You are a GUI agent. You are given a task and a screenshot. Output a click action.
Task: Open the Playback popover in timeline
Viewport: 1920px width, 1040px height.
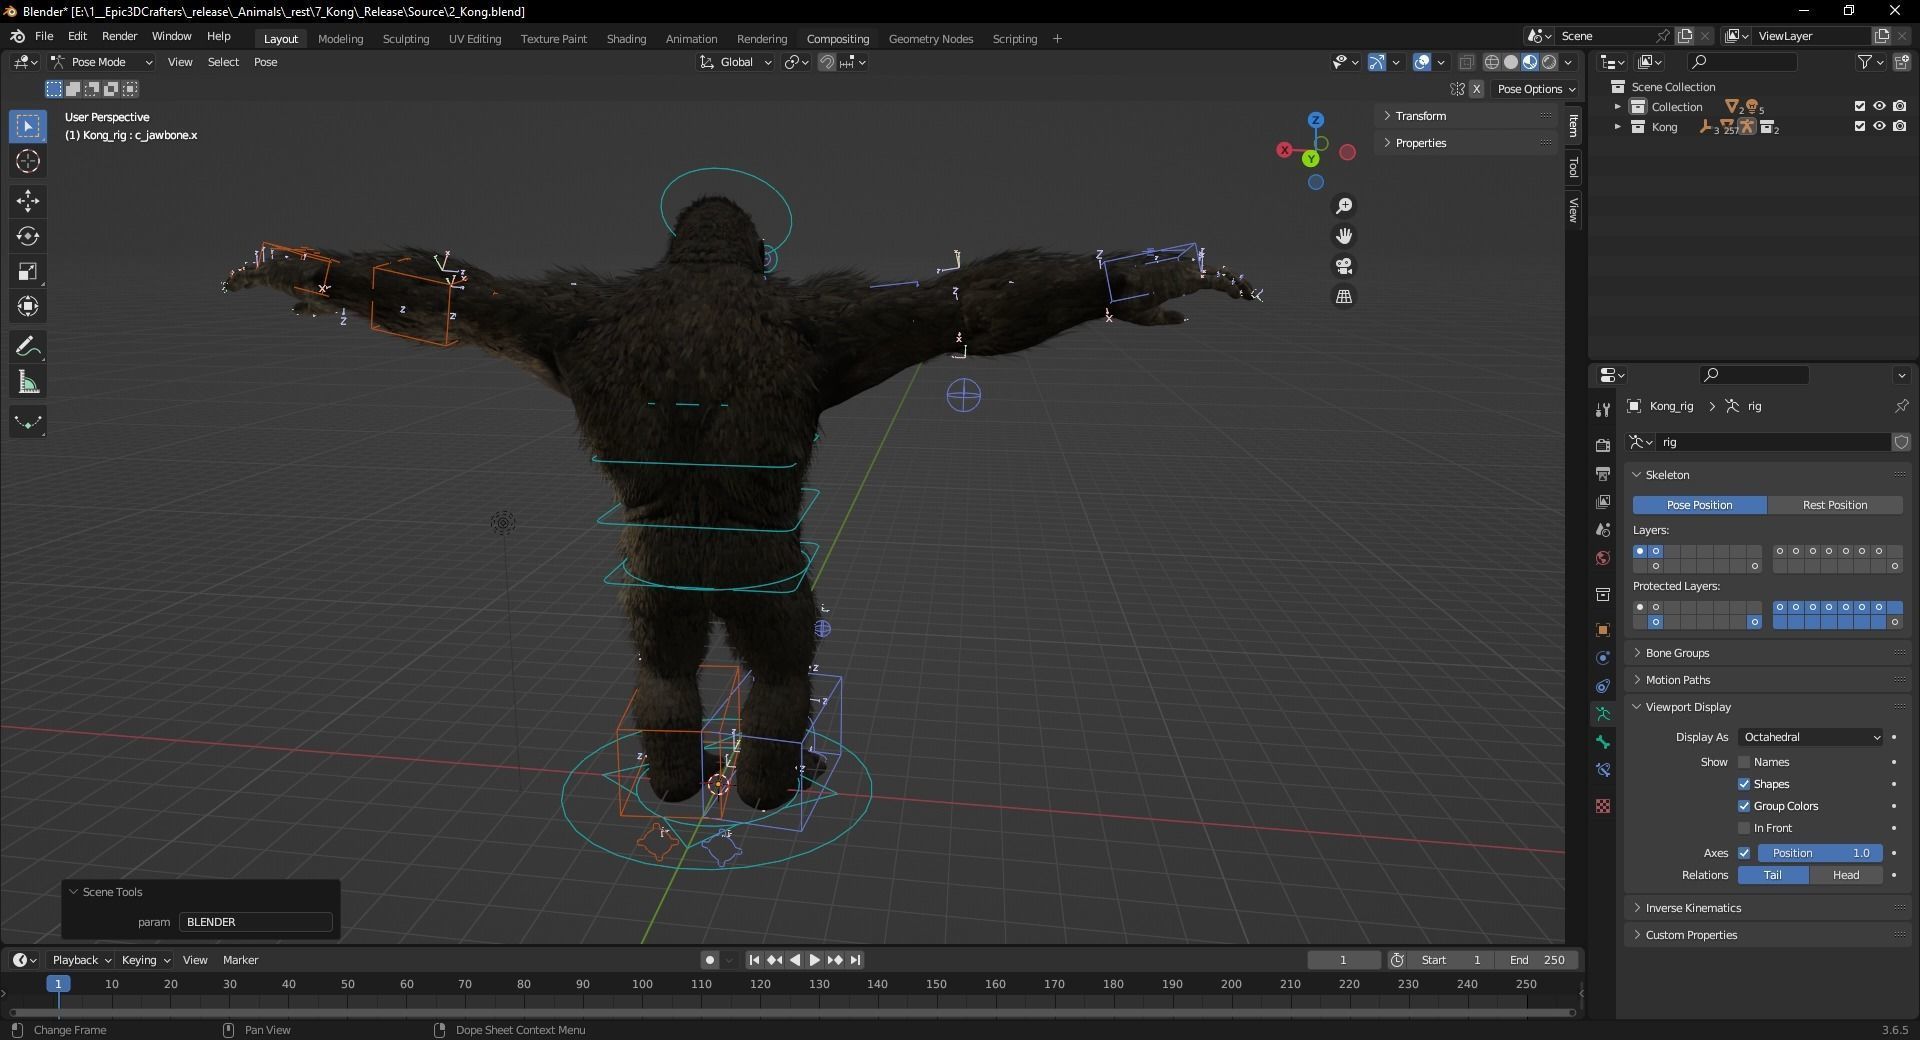81,960
